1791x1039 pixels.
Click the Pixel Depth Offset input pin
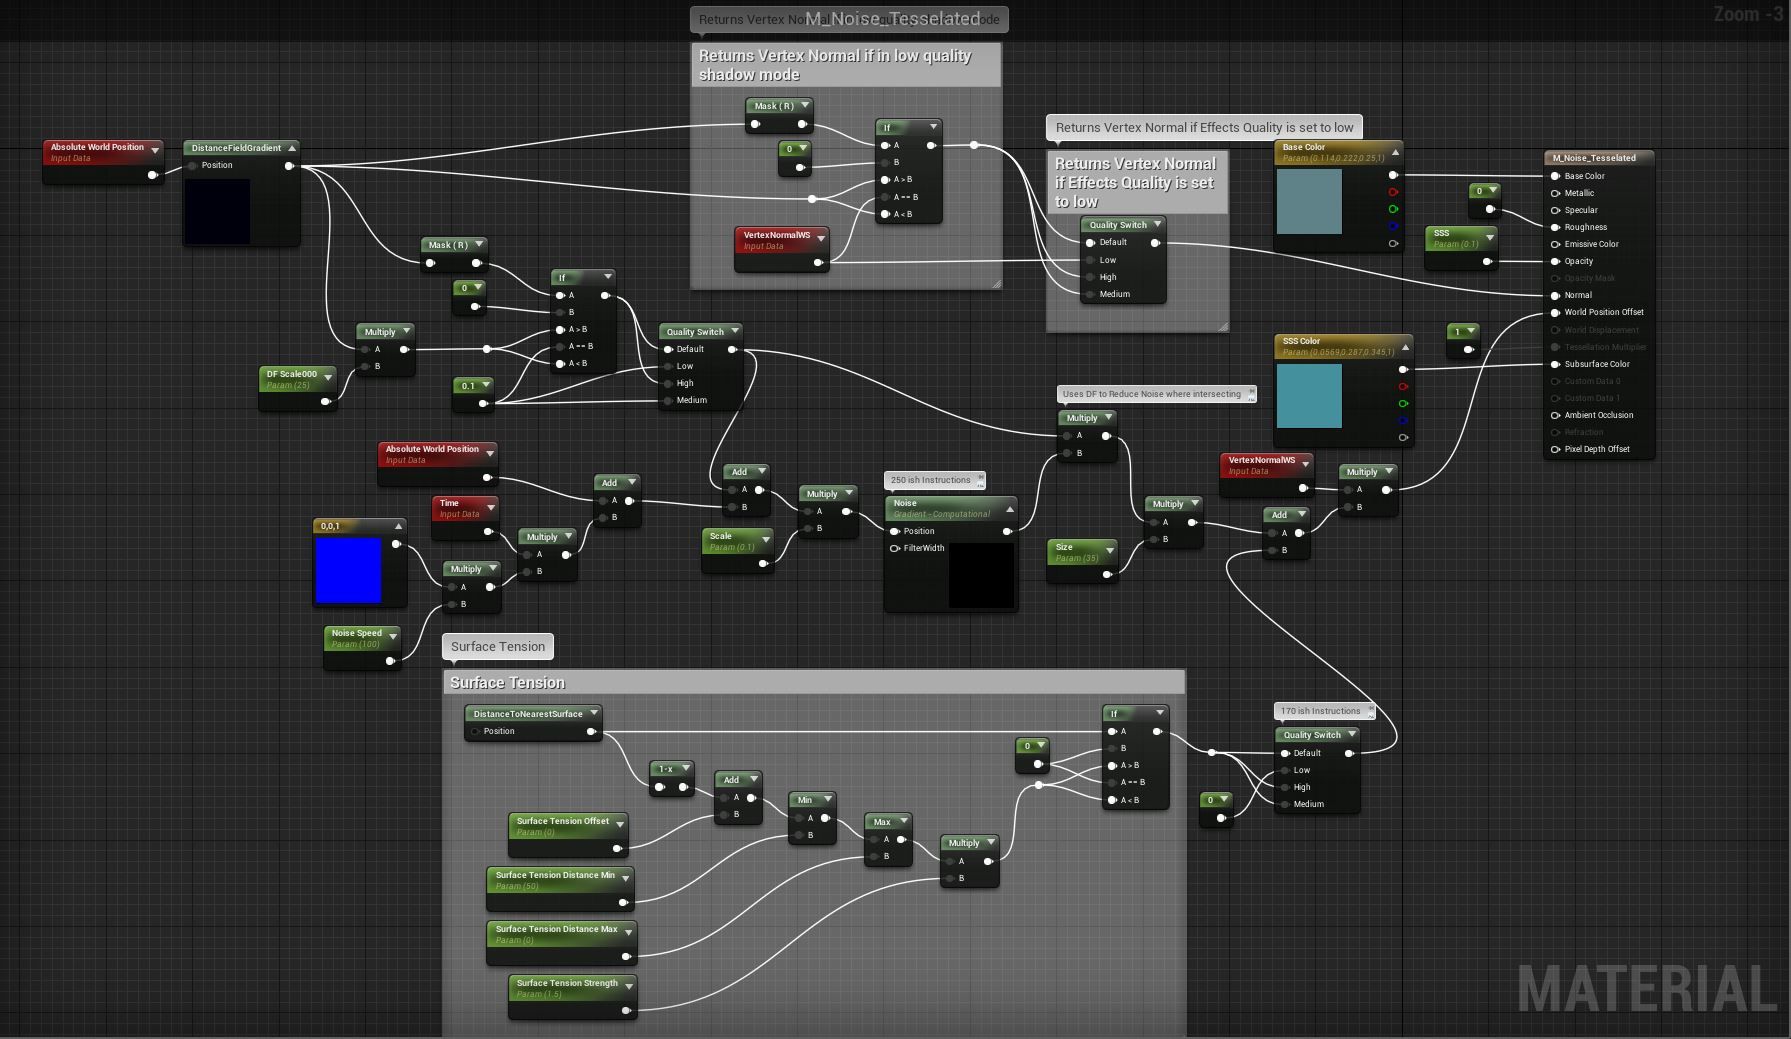[1555, 449]
